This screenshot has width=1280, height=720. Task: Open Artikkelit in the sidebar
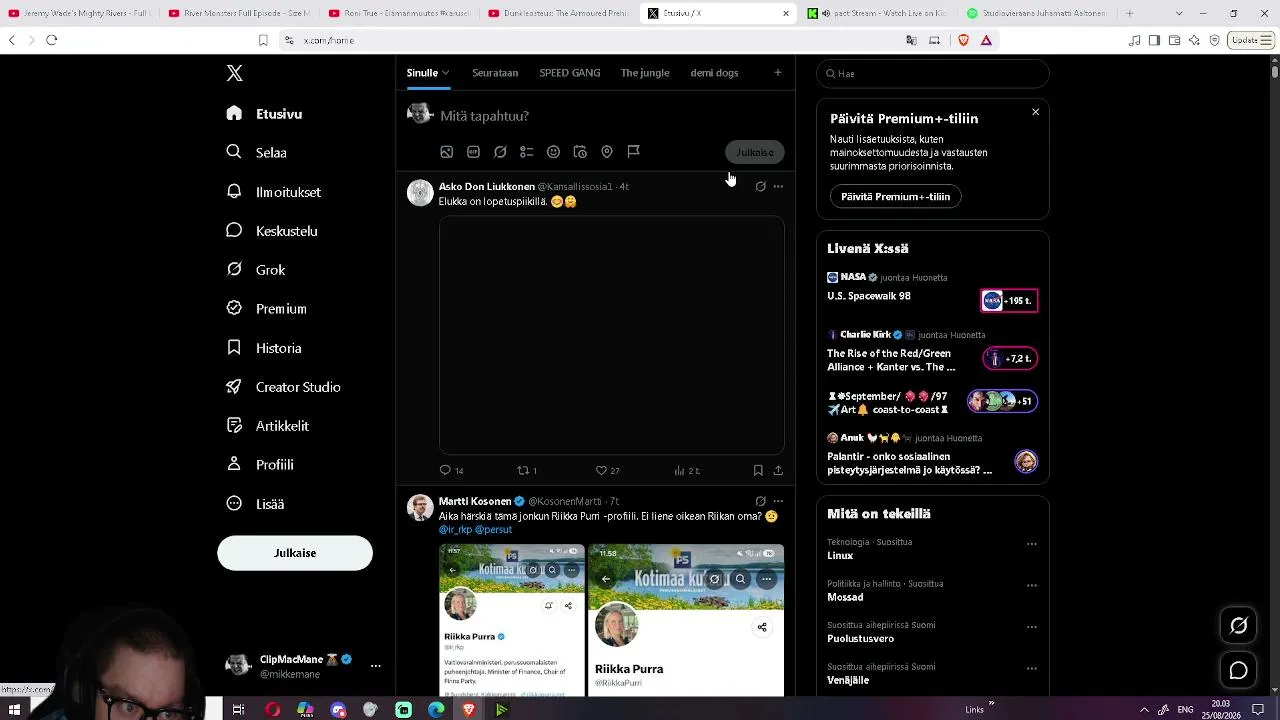(268, 426)
